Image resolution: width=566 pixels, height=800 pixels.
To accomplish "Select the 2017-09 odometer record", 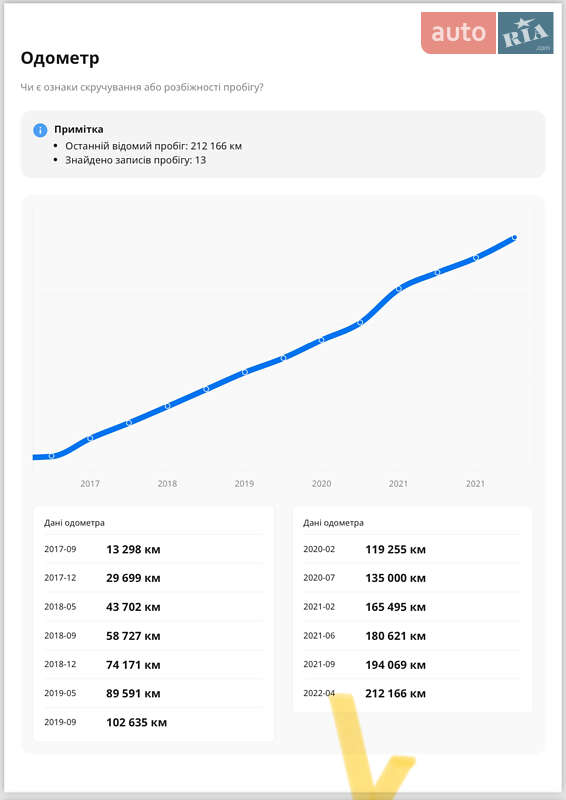I will 154,549.
